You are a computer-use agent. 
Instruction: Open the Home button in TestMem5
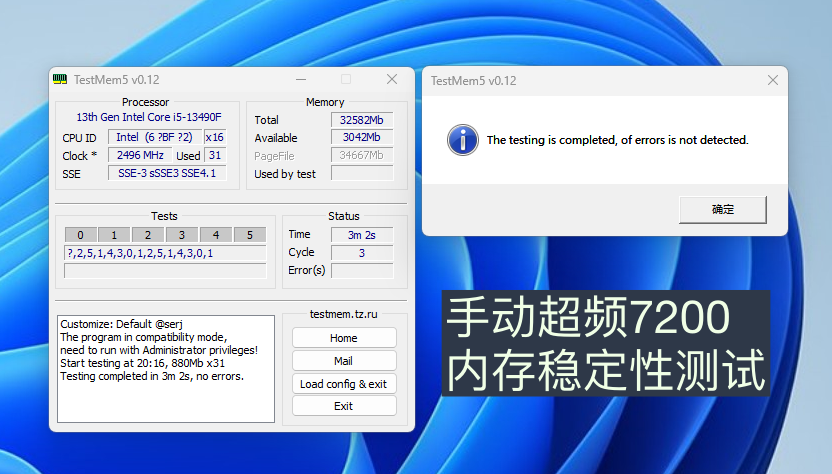point(344,338)
